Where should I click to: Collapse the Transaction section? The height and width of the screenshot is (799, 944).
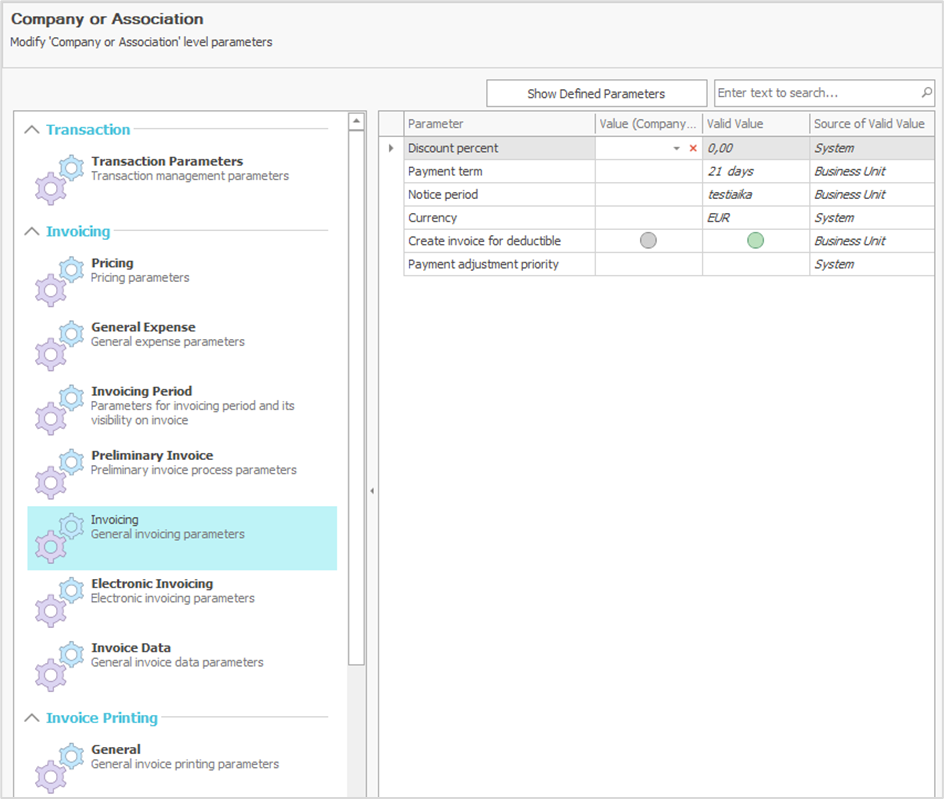32,130
